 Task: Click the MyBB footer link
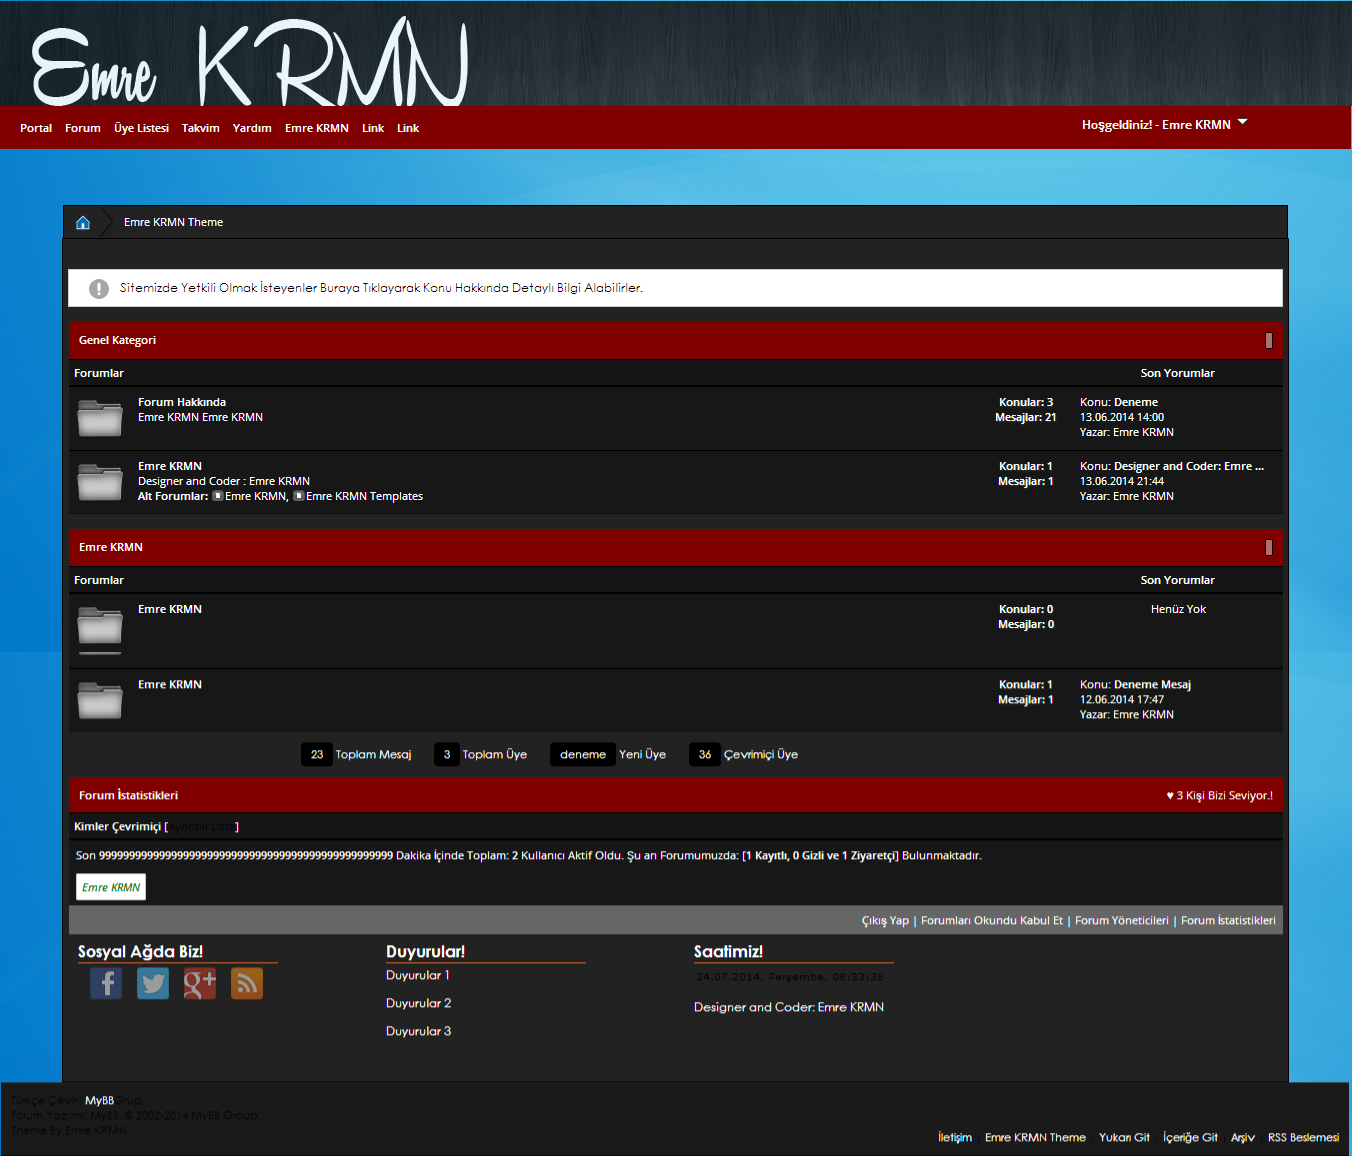click(99, 1101)
